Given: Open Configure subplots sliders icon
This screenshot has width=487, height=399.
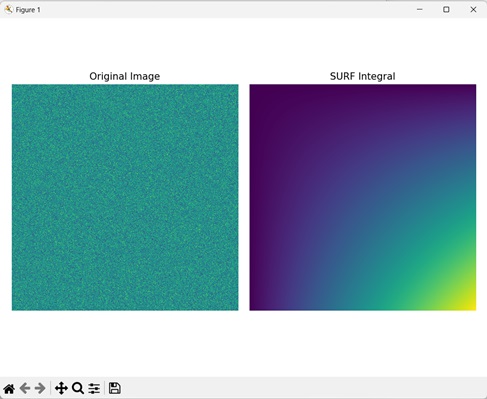Looking at the screenshot, I should pyautogui.click(x=94, y=388).
